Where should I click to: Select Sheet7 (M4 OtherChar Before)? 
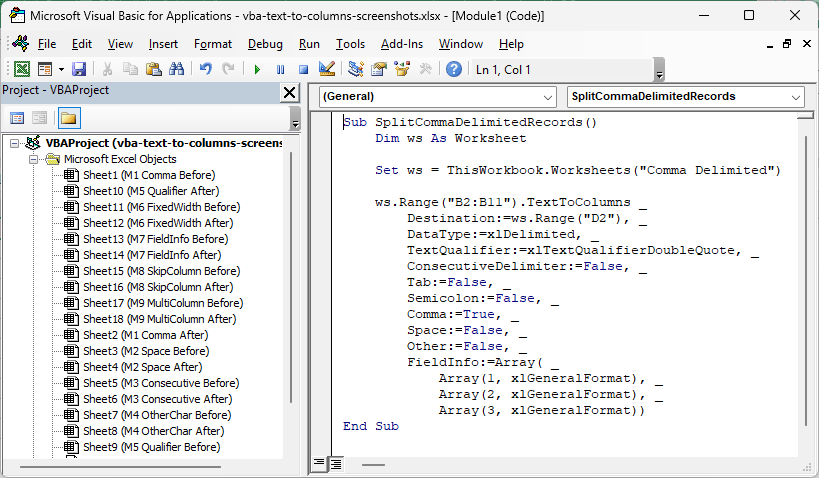(x=157, y=415)
